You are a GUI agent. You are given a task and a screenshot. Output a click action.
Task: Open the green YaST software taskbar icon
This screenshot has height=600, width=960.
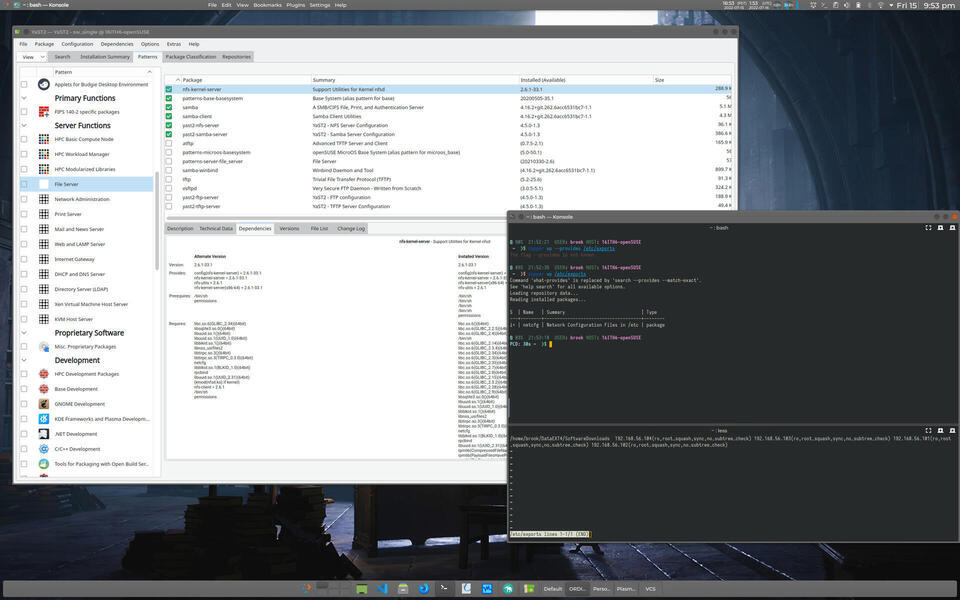point(528,588)
